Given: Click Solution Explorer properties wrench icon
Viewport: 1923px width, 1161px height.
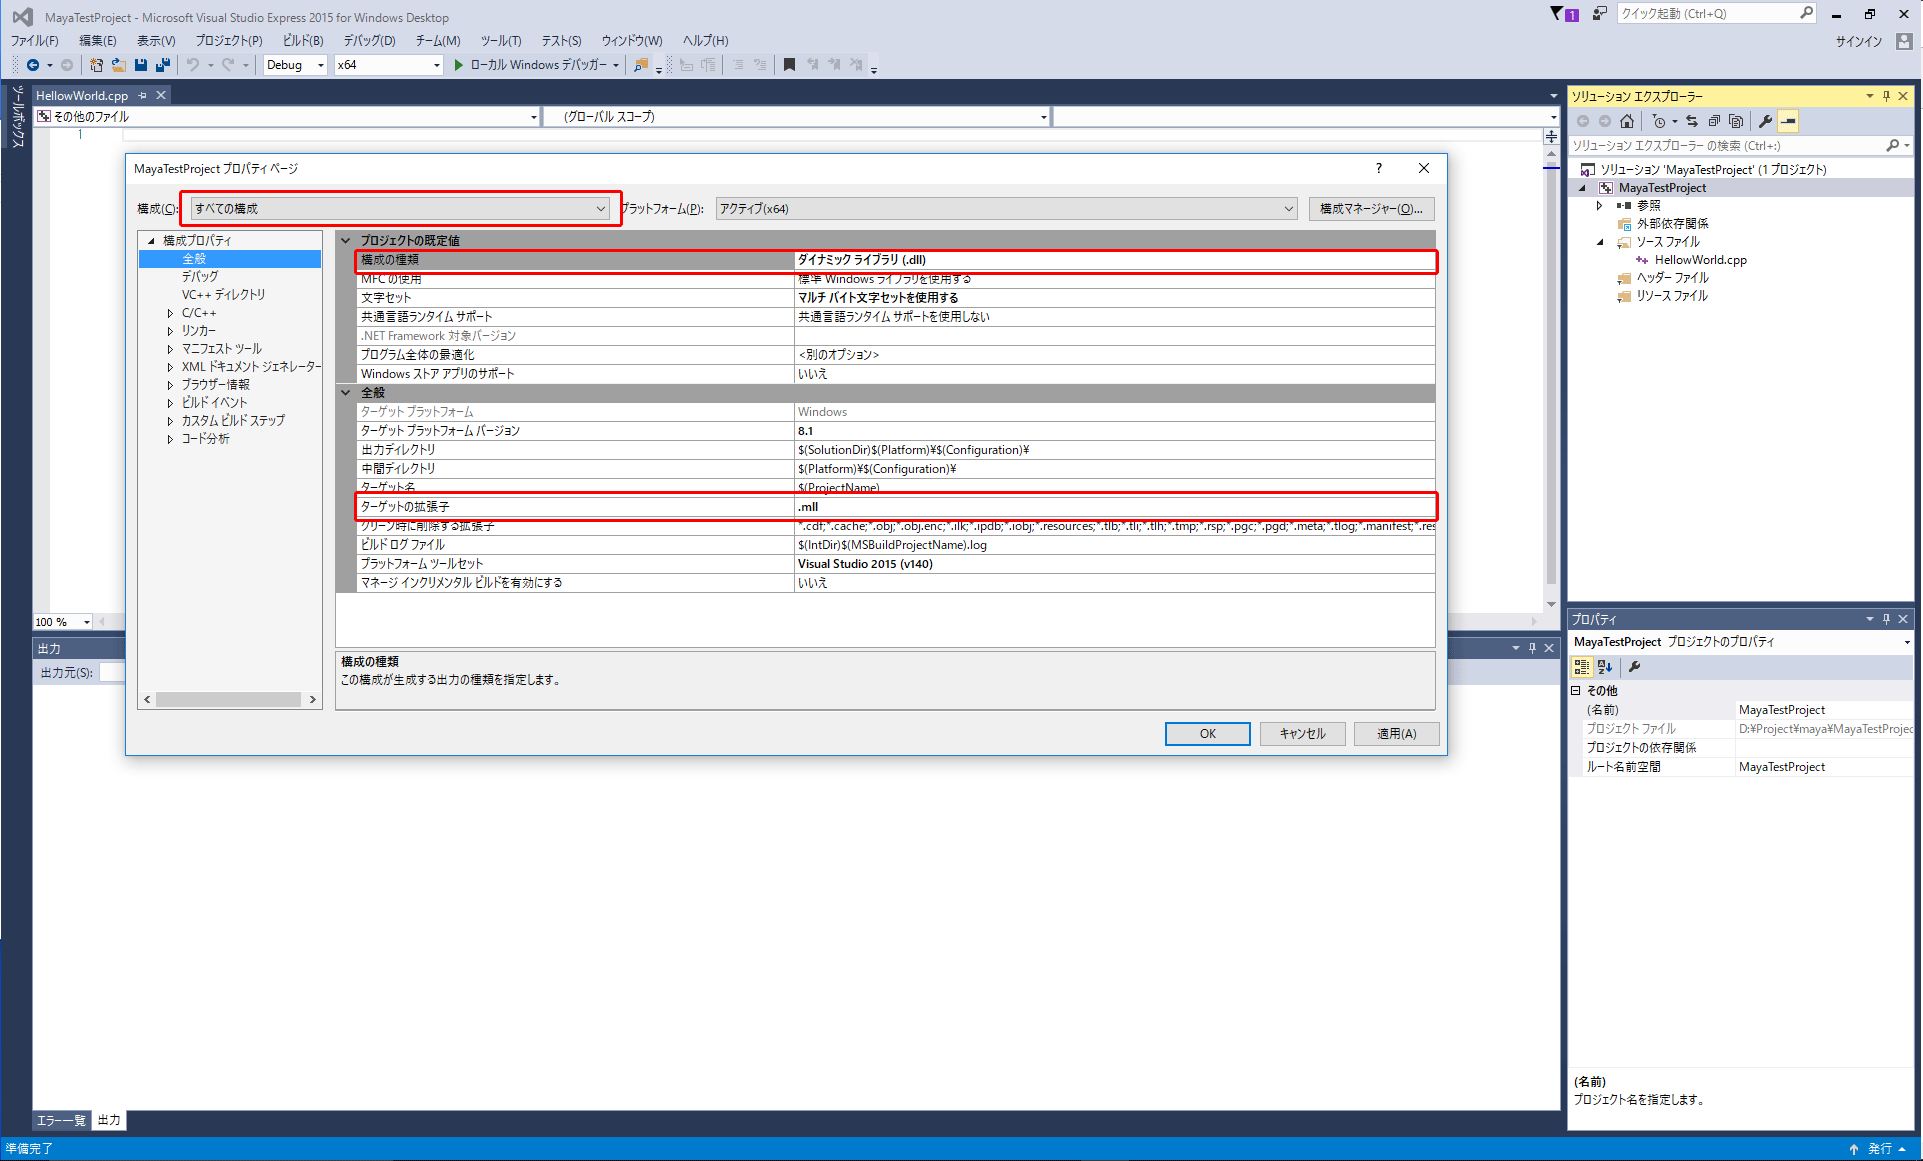Looking at the screenshot, I should pyautogui.click(x=1766, y=121).
